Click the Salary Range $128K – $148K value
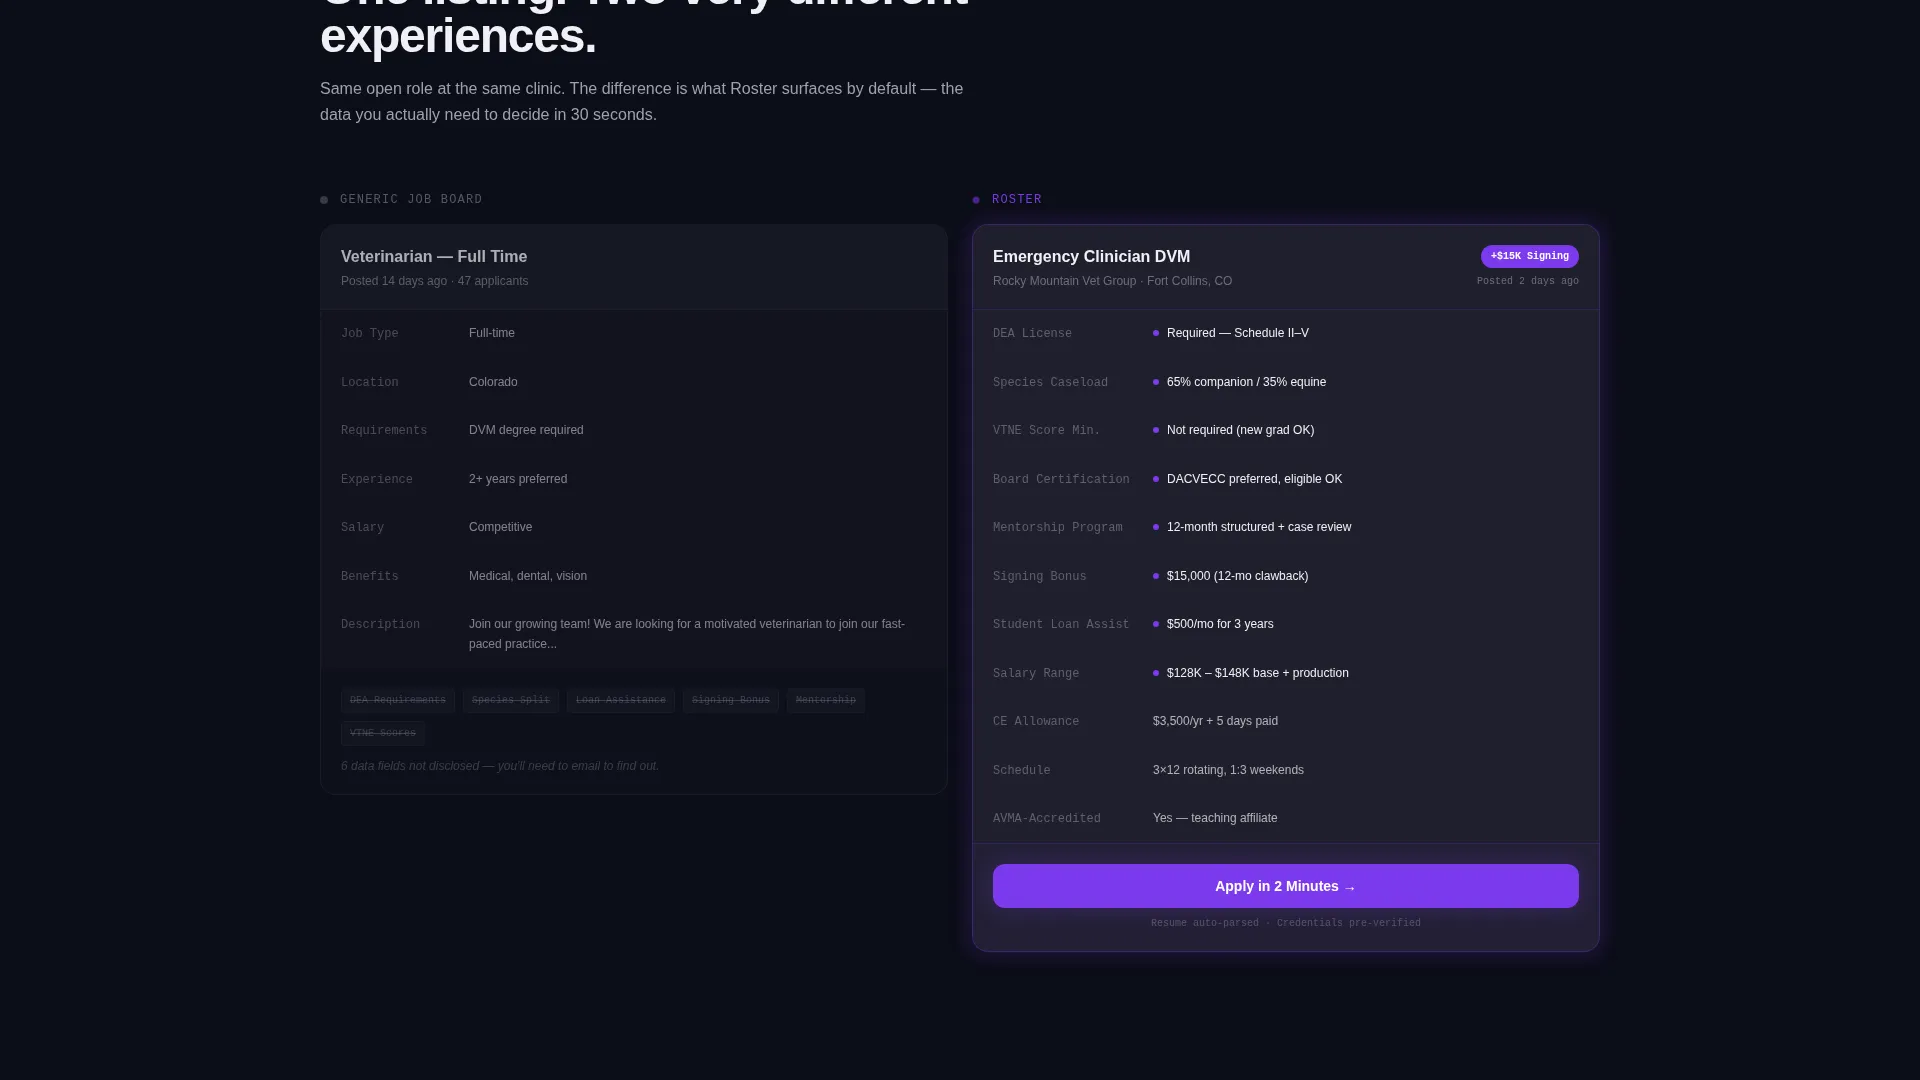1920x1080 pixels. (1257, 673)
